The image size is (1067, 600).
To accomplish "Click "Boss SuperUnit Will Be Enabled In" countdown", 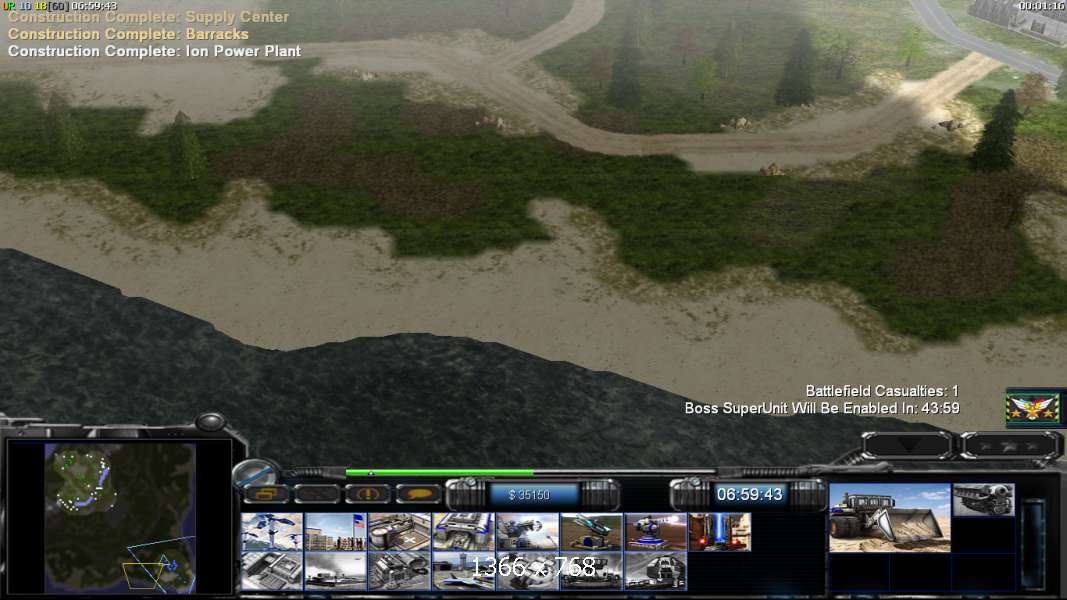I will coord(822,408).
